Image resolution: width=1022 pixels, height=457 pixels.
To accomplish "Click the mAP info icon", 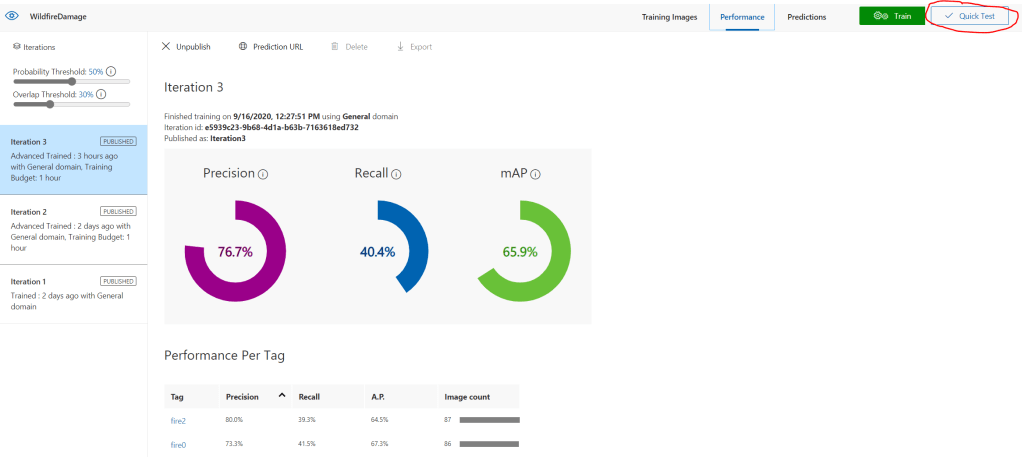I will [535, 174].
